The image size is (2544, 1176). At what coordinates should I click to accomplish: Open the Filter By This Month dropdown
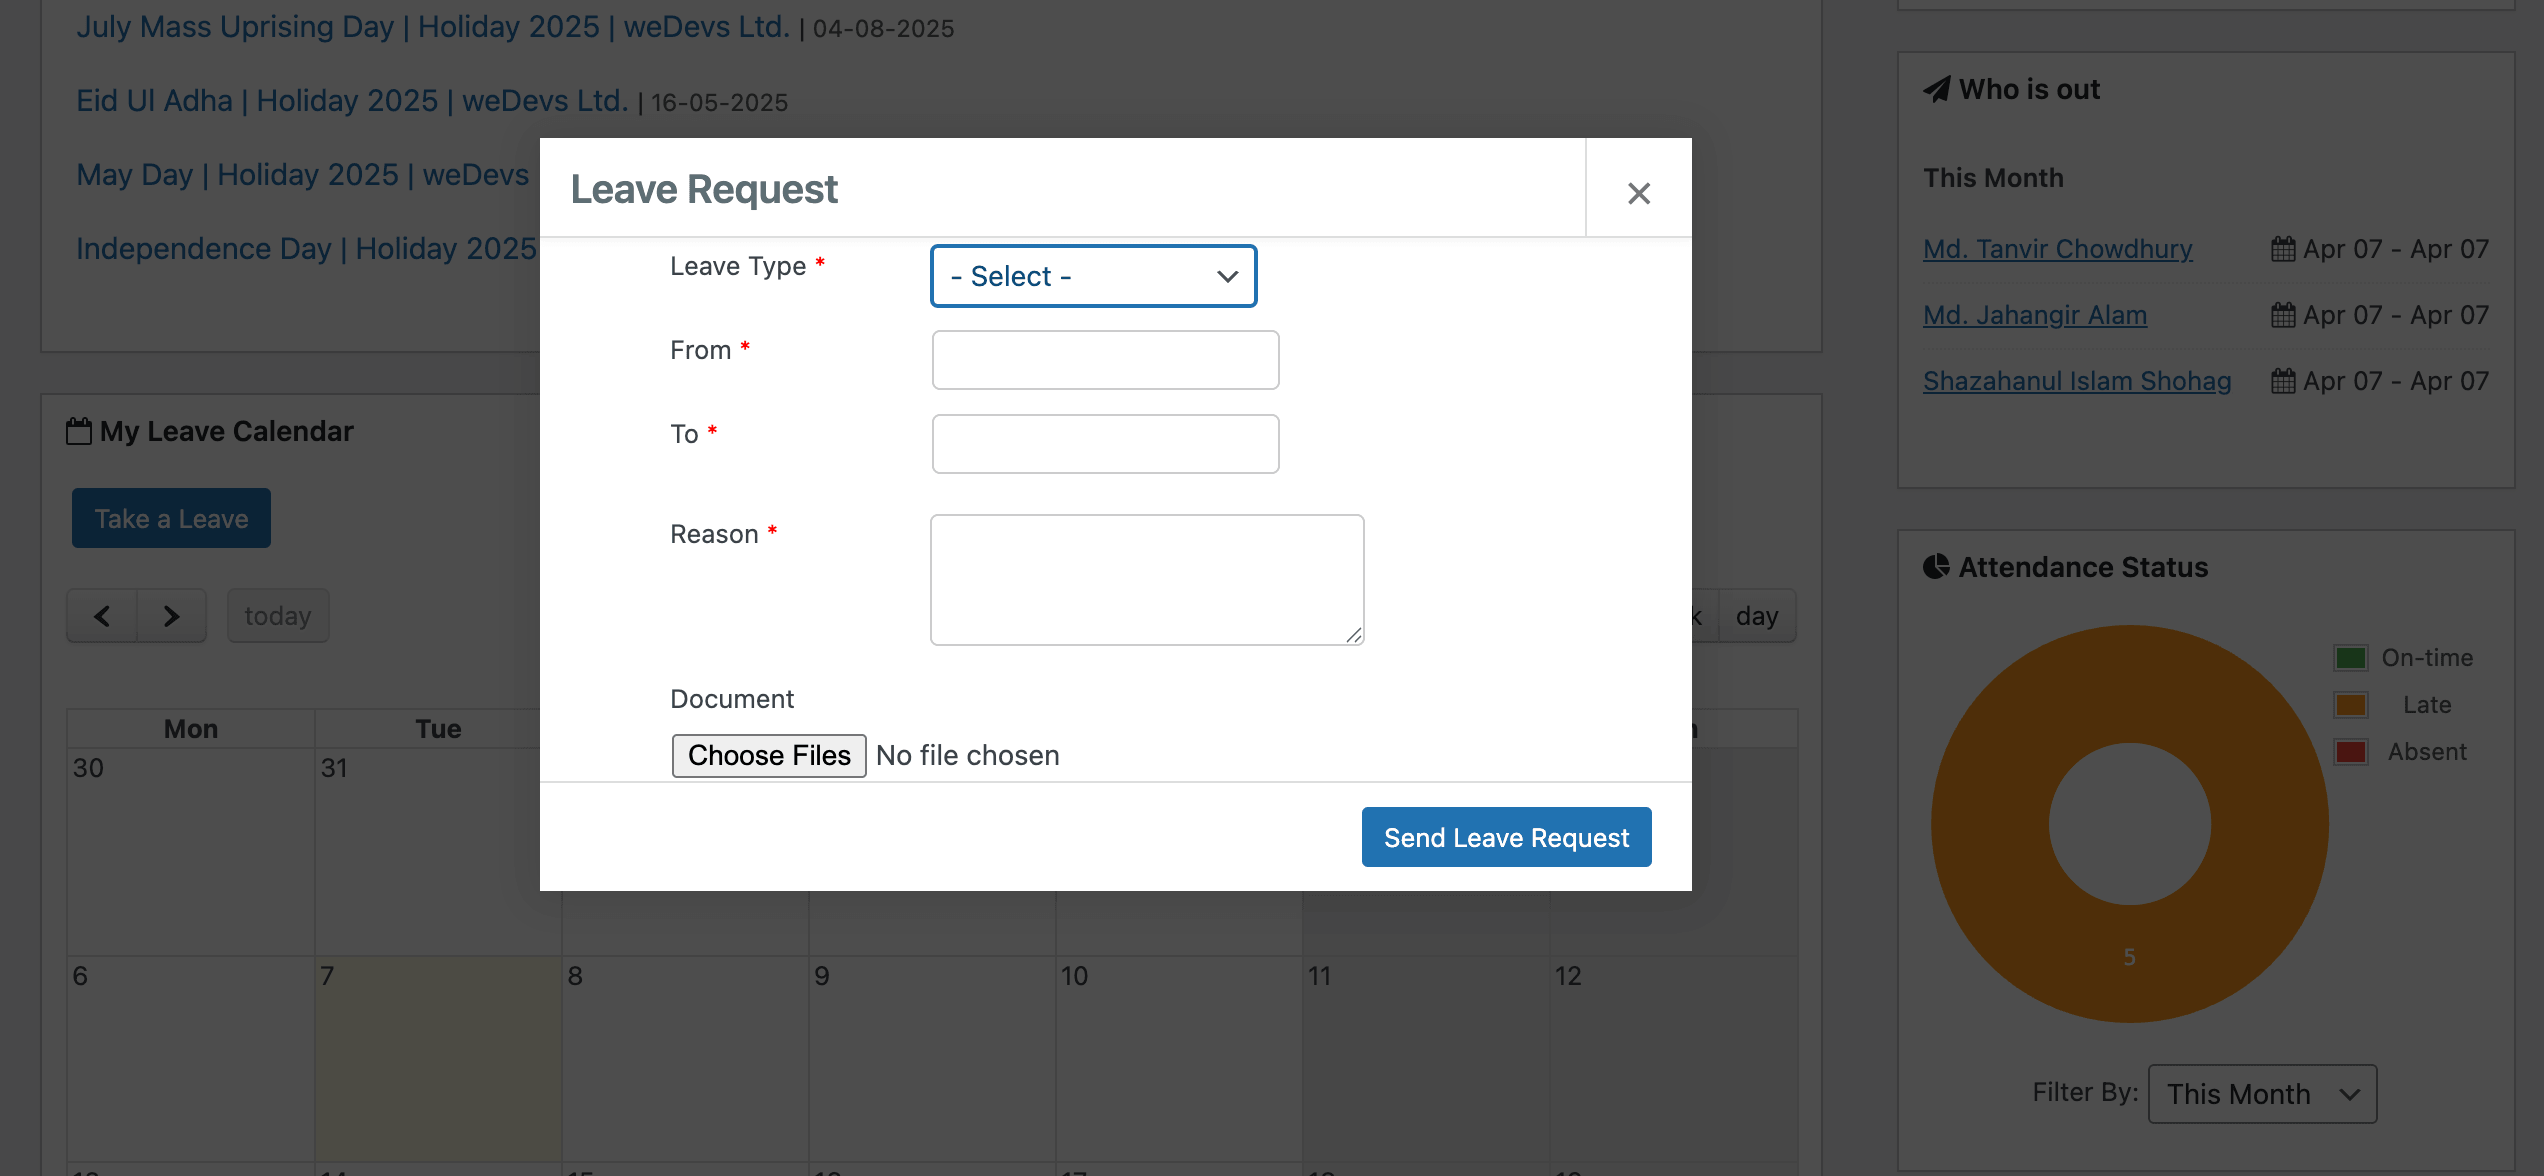coord(2262,1093)
